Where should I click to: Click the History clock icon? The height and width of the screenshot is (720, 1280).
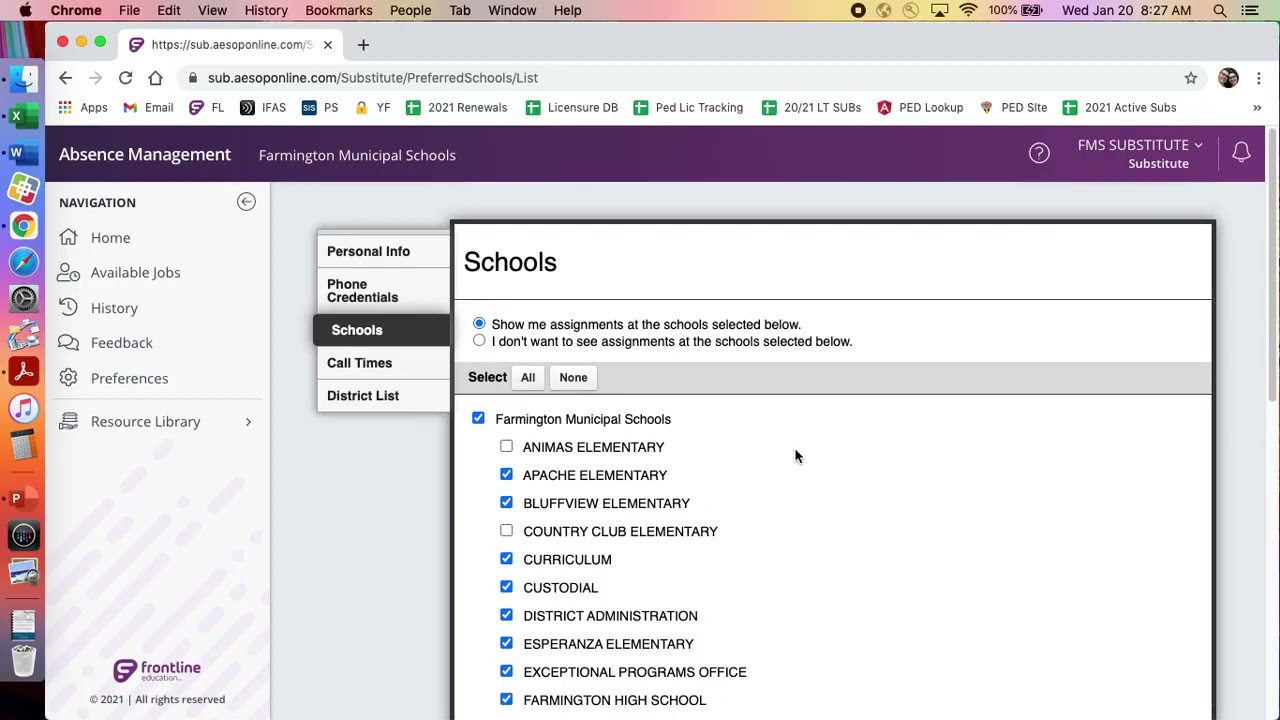68,308
